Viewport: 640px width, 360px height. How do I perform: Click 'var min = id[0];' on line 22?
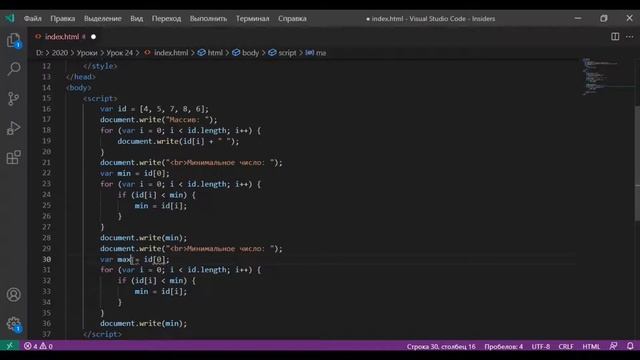[x=135, y=173]
